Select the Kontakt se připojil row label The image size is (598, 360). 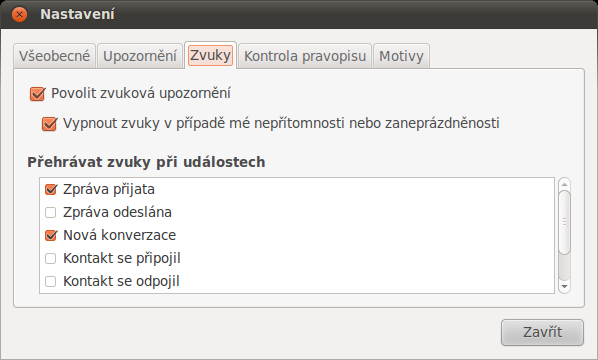tap(122, 259)
